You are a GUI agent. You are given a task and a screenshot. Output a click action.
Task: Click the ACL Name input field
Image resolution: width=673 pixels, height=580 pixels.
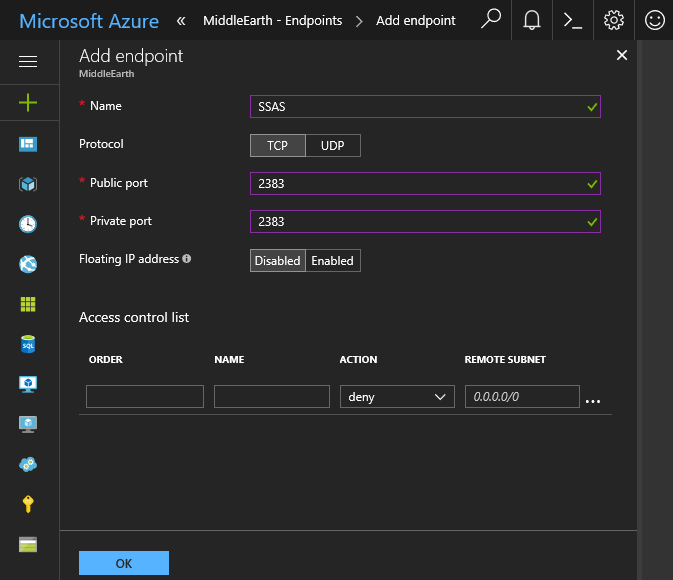pyautogui.click(x=272, y=396)
